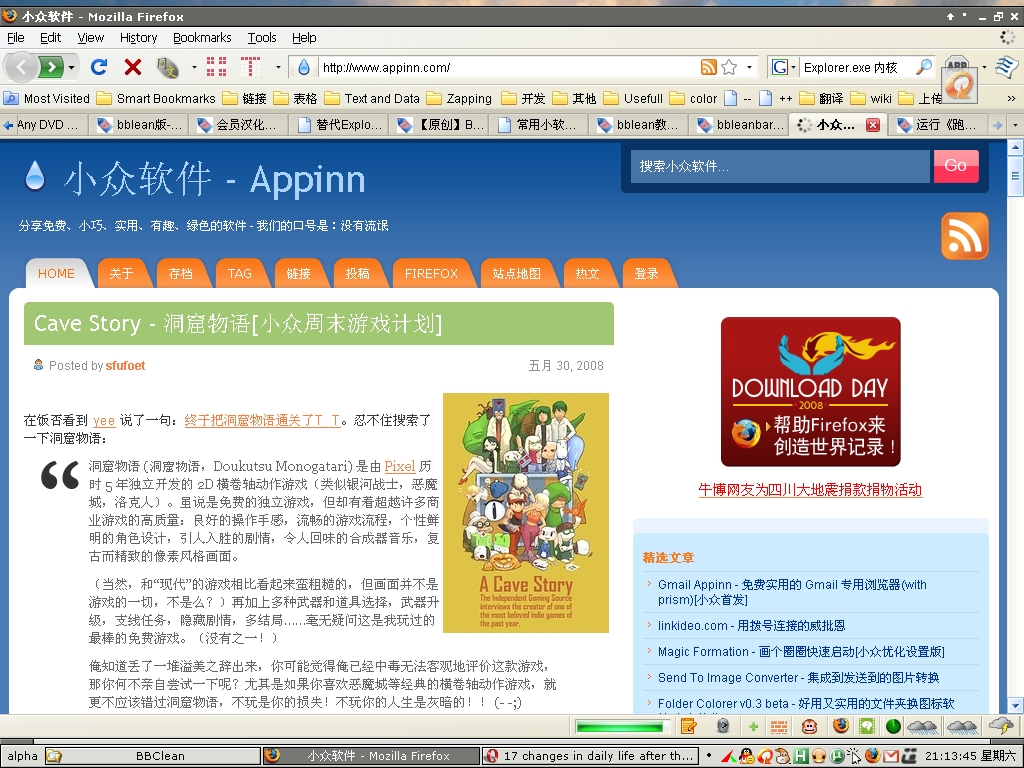Image resolution: width=1024 pixels, height=768 pixels.
Task: Switch to the 常用小软 tab
Action: pyautogui.click(x=538, y=125)
